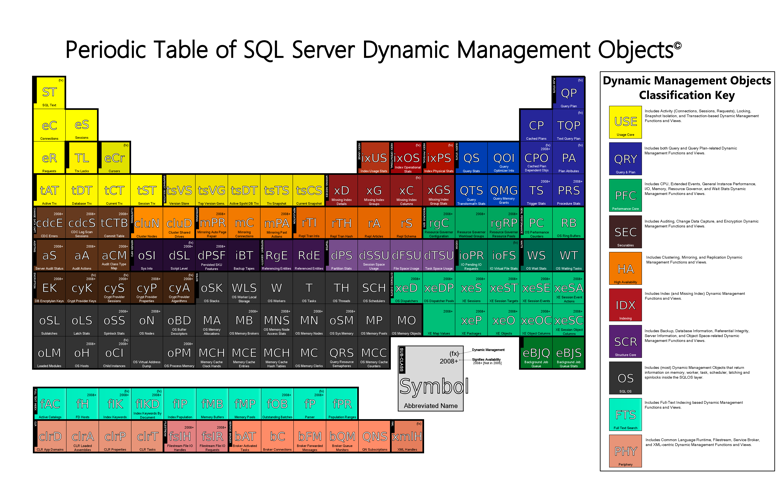Click the CPO blue cell
This screenshot has height=488, width=780.
(536, 158)
